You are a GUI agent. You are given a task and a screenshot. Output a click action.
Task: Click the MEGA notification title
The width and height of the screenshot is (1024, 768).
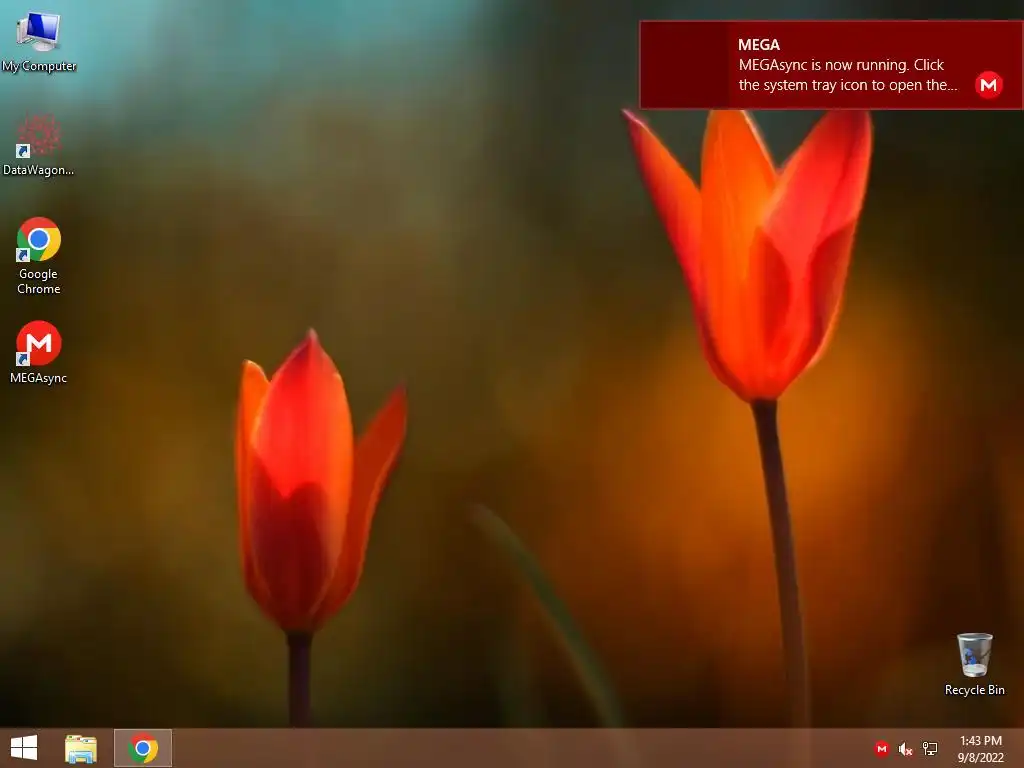click(759, 45)
